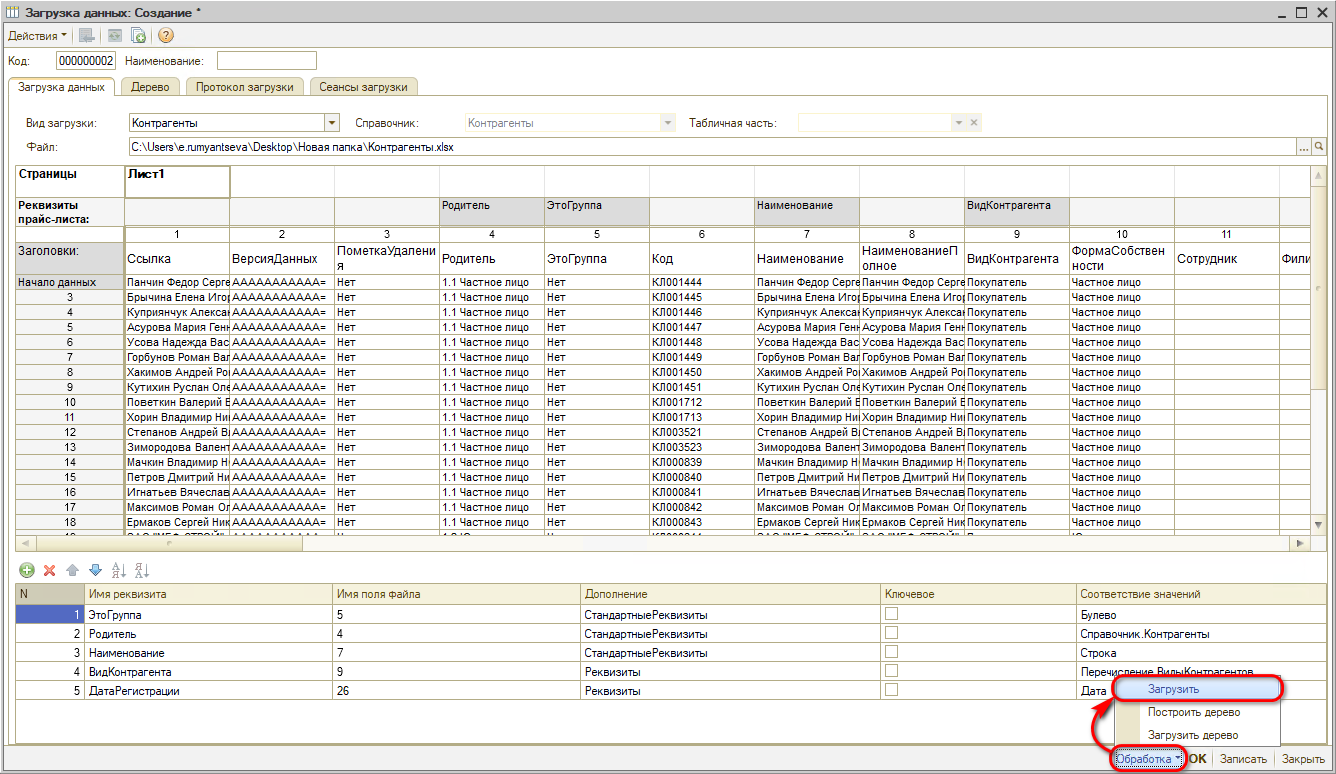
Task: Click the spreadsheet horizontal scrollbar right arrow
Action: (1300, 543)
